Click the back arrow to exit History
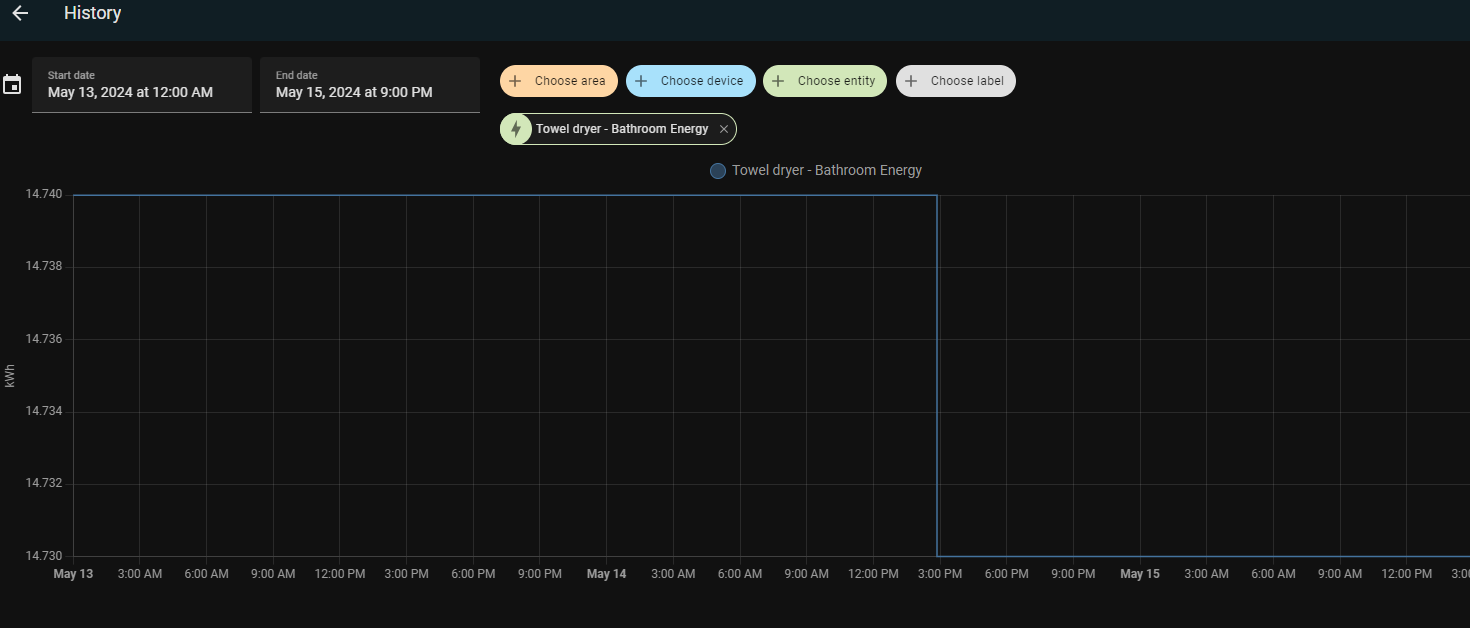This screenshot has height=628, width=1470. click(x=20, y=13)
